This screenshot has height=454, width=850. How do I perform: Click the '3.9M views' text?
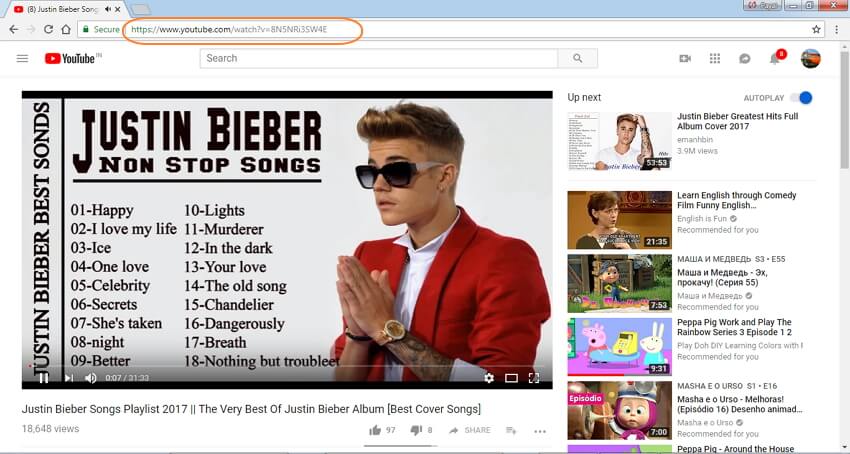point(697,151)
